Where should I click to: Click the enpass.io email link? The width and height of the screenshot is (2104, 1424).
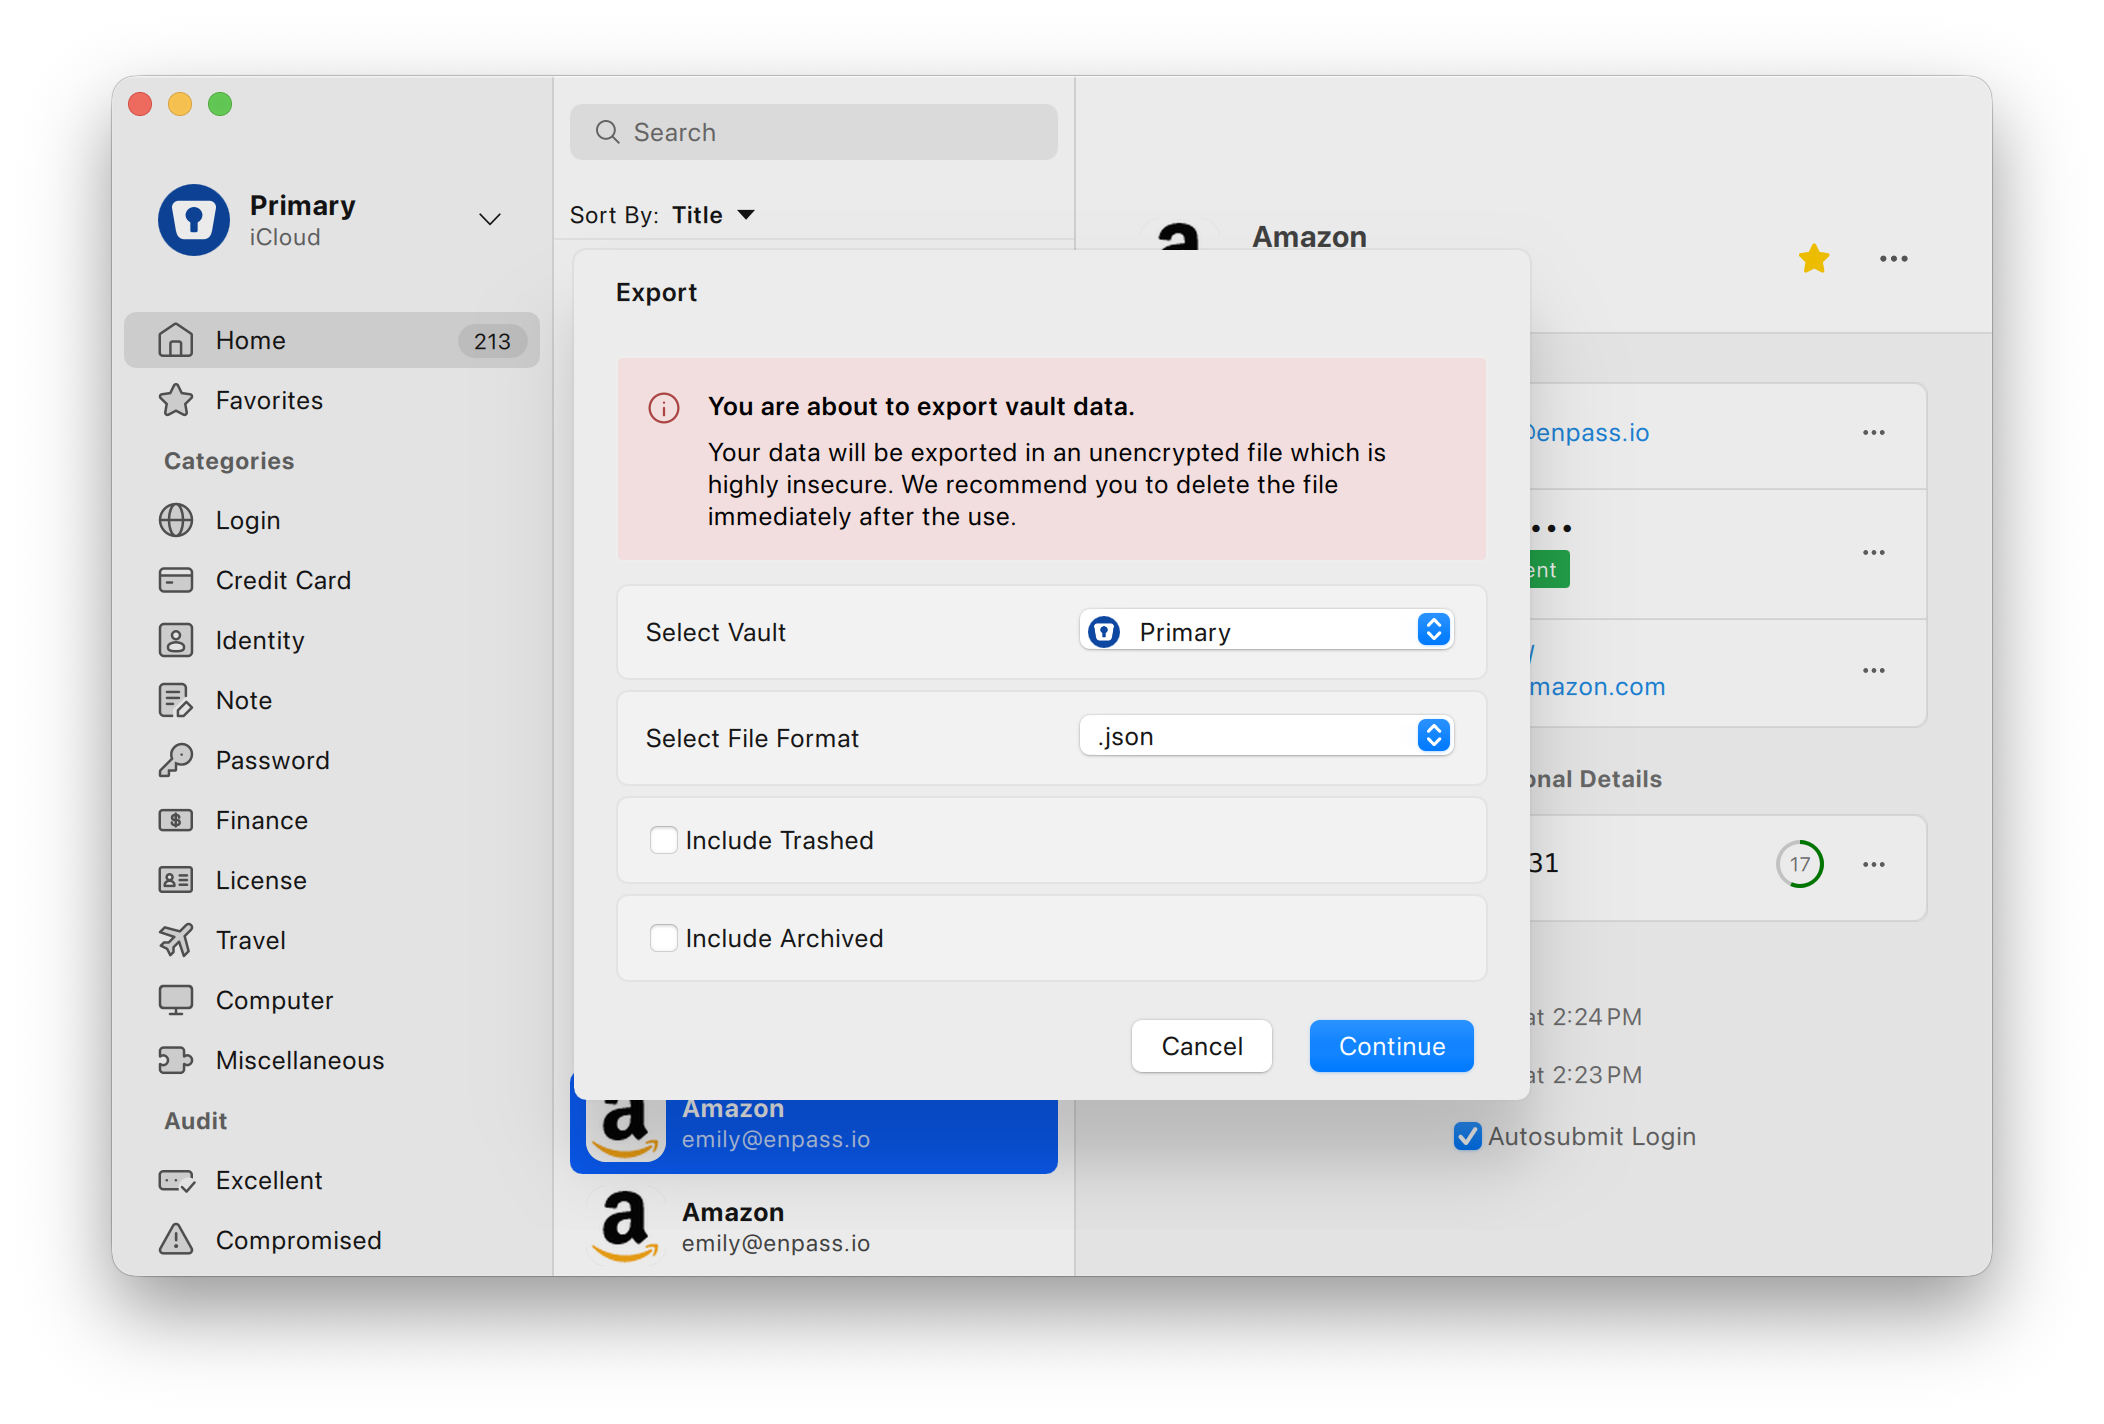coord(1590,432)
